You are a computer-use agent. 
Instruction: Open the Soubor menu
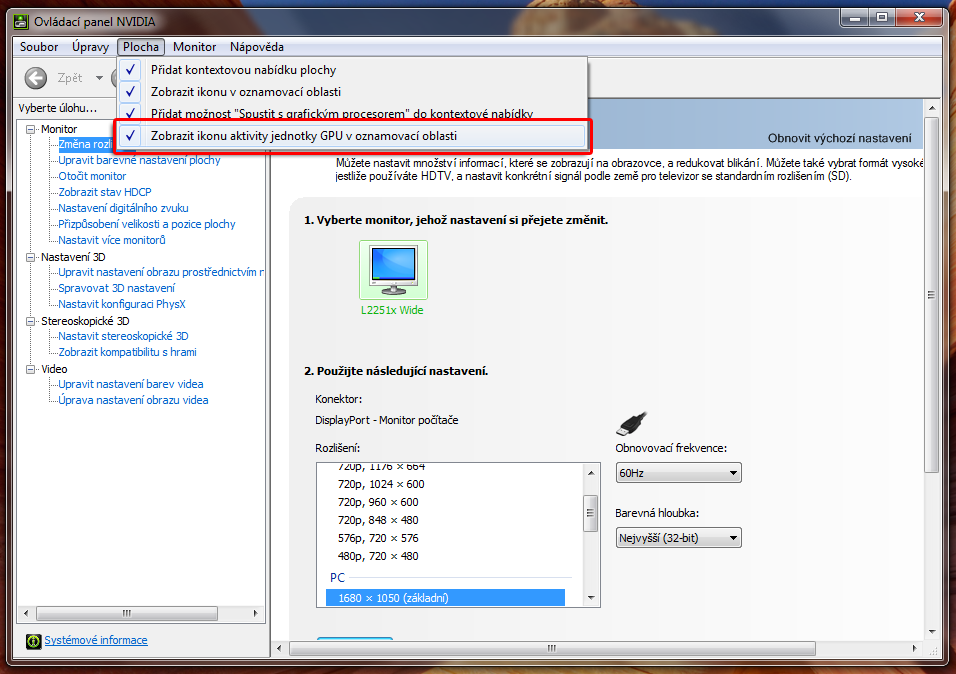point(39,47)
